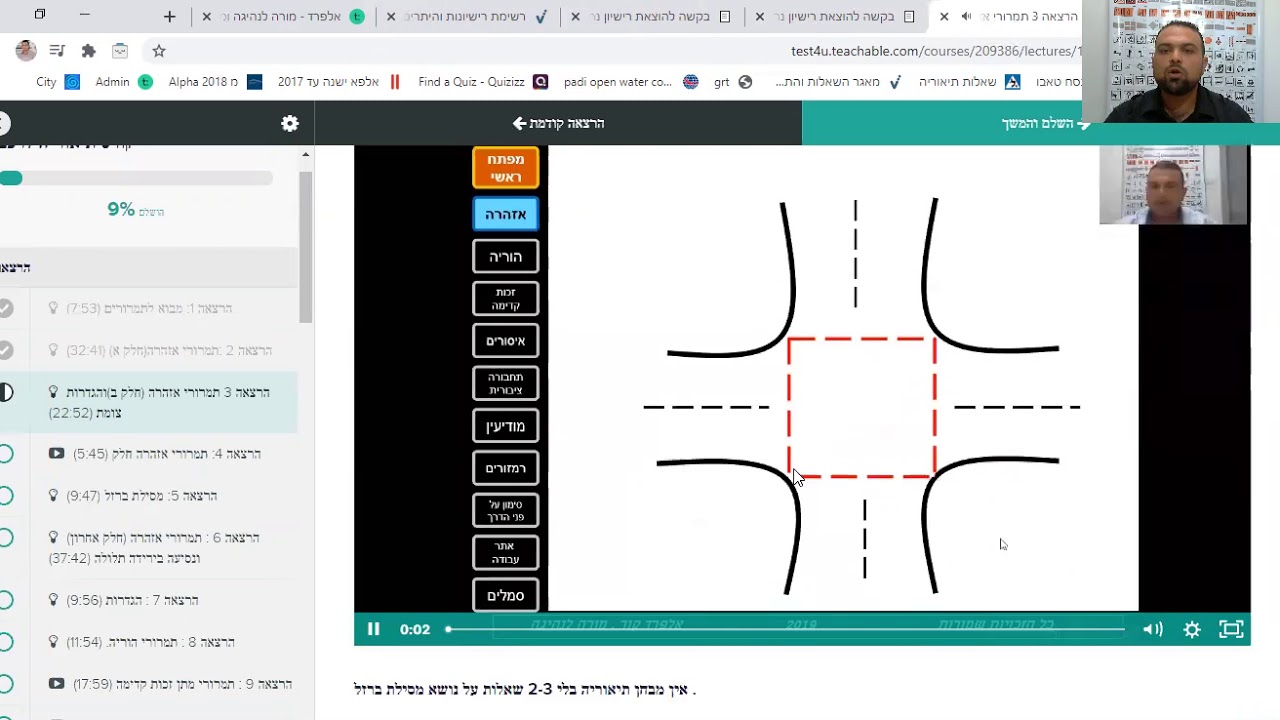Click 'סמלים' button in video menu
The width and height of the screenshot is (1280, 720).
point(506,595)
